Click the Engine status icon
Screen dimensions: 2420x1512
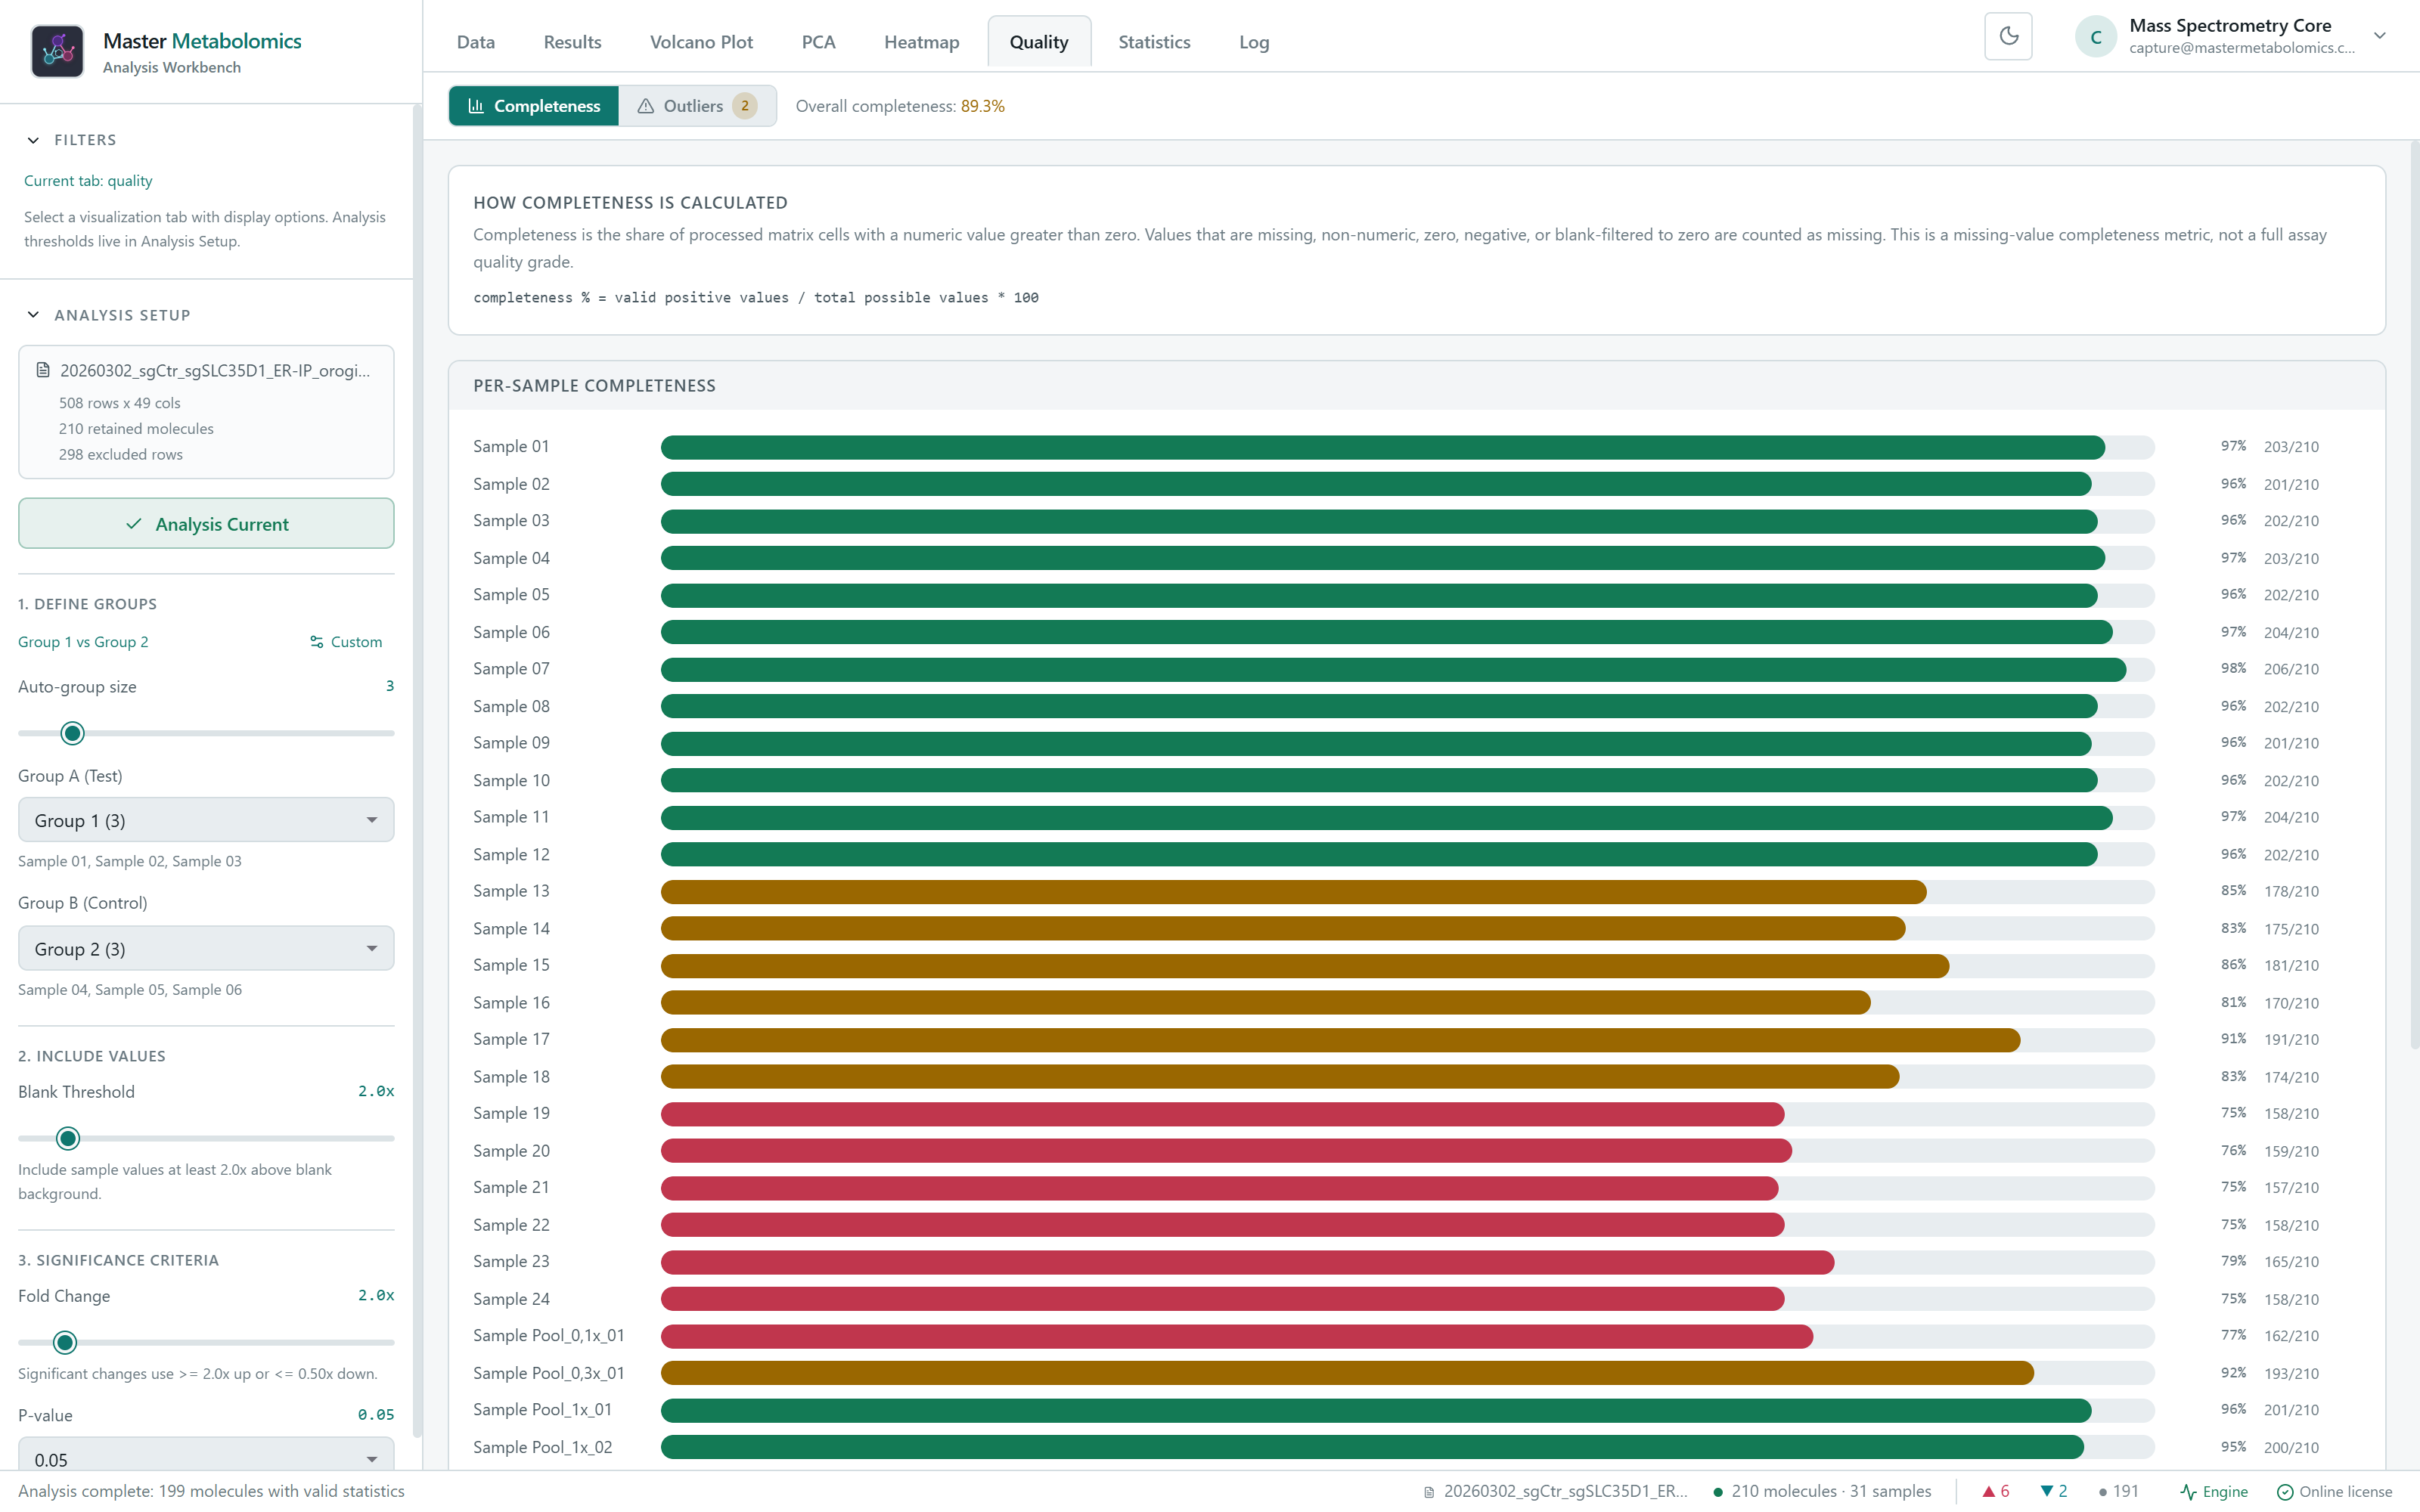click(x=2188, y=1491)
